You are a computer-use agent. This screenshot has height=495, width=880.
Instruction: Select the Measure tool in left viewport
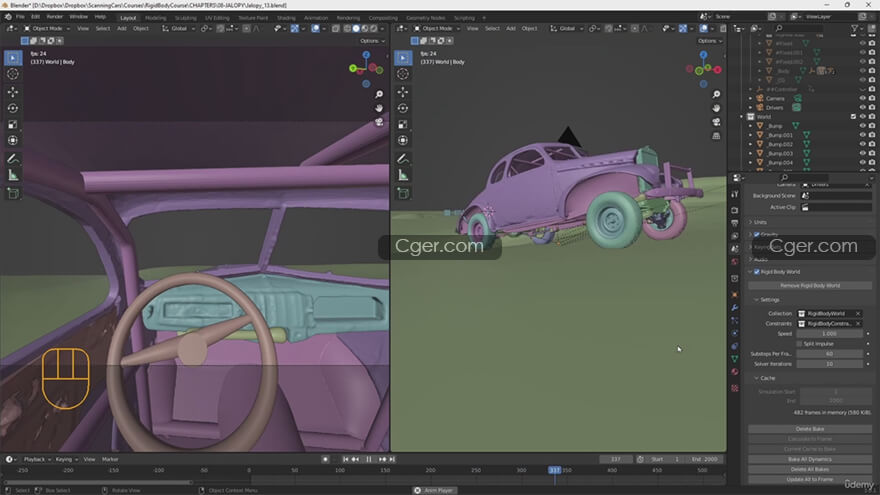pyautogui.click(x=13, y=176)
